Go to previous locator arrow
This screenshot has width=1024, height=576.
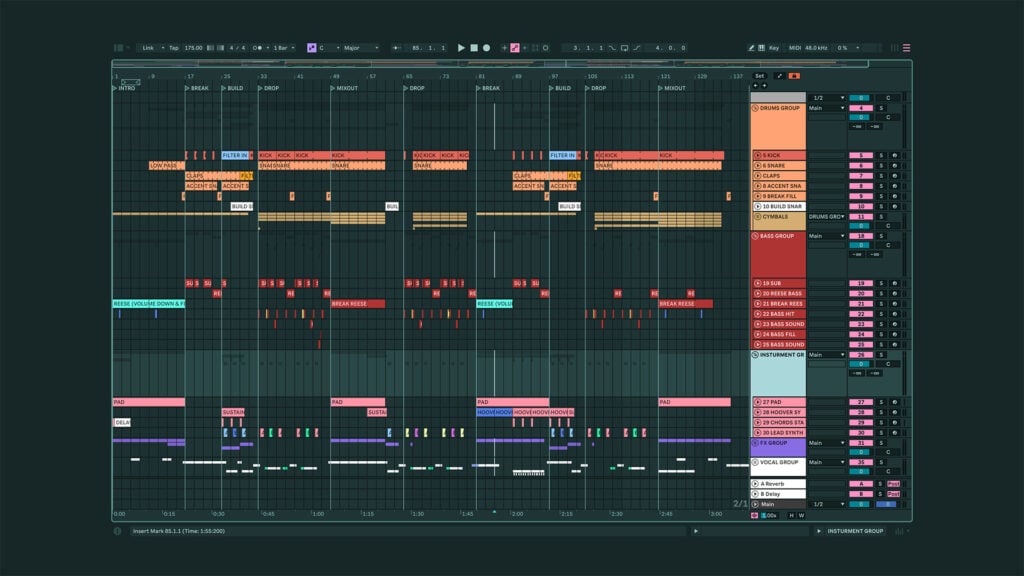tap(756, 86)
